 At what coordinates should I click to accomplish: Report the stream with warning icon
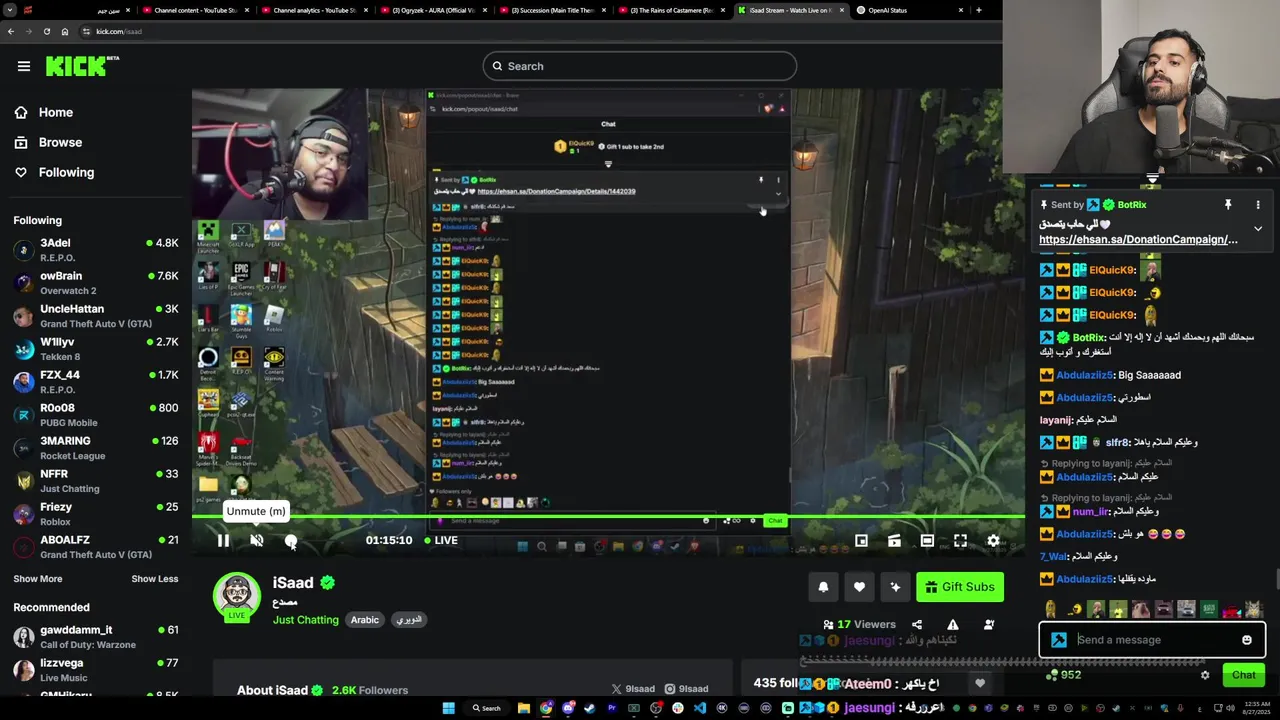(953, 624)
